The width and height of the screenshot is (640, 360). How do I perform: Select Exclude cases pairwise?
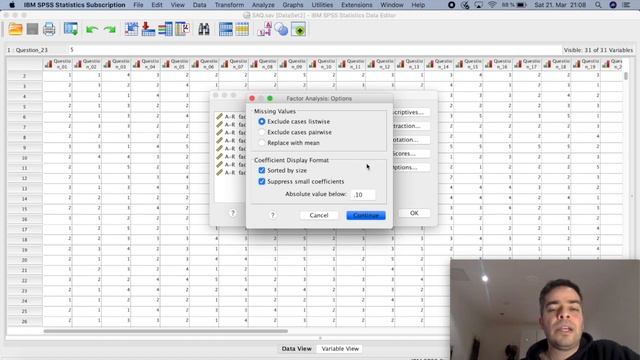[262, 132]
